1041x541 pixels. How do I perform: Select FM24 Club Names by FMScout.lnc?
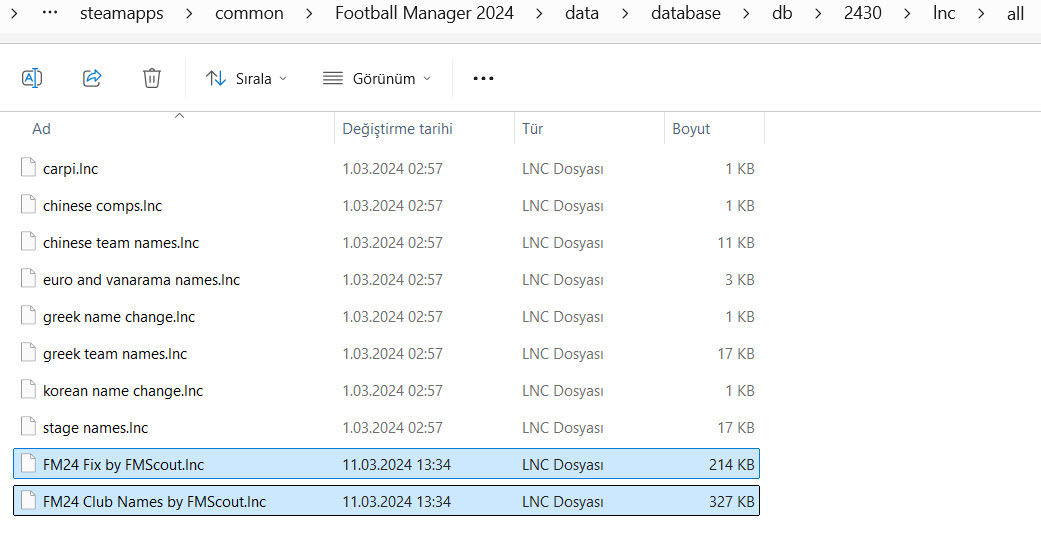[154, 502]
